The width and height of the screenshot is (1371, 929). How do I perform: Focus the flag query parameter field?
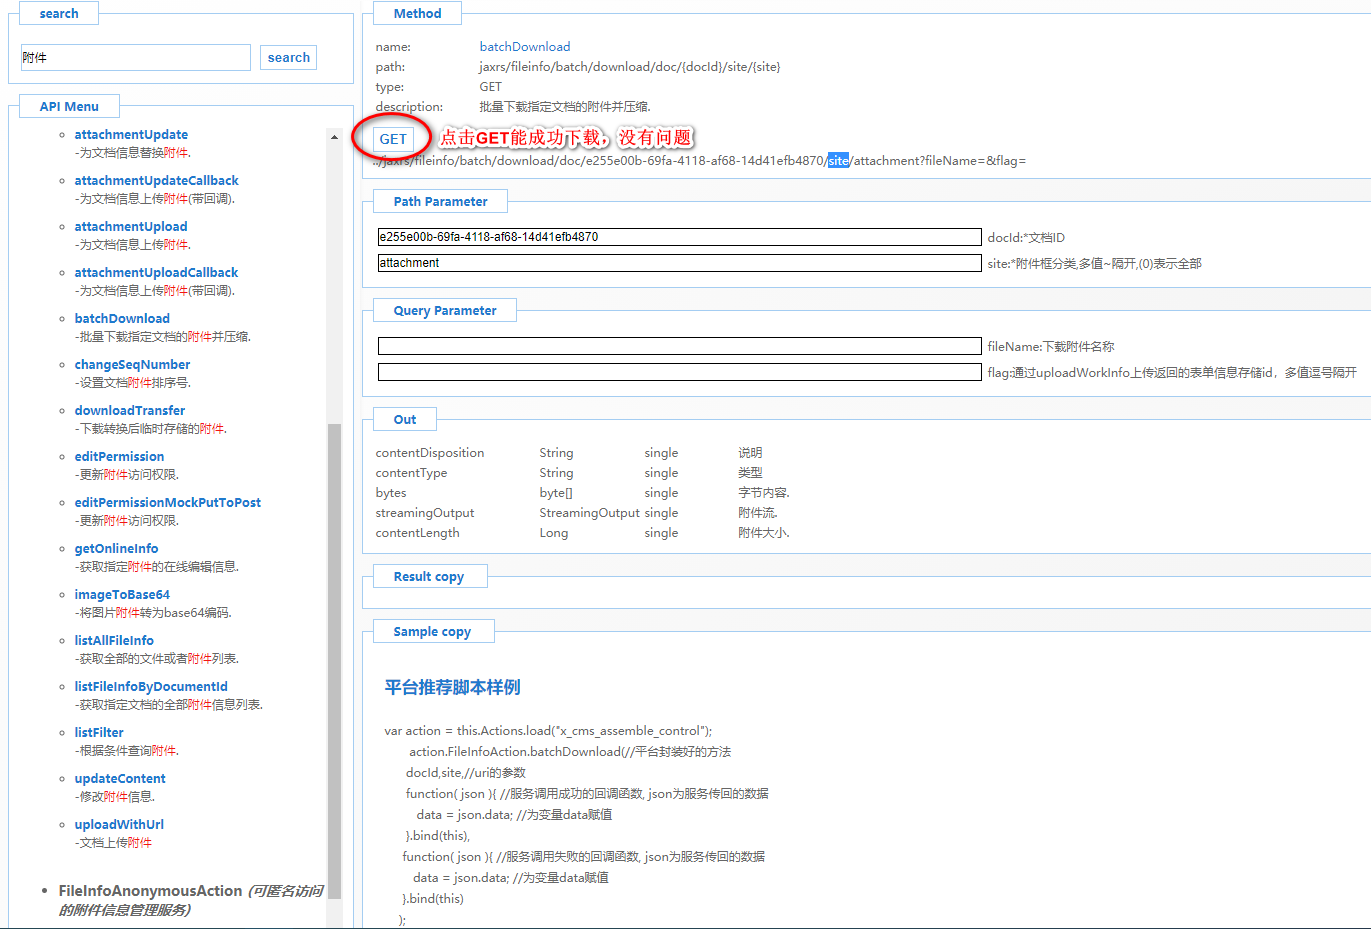coord(679,372)
